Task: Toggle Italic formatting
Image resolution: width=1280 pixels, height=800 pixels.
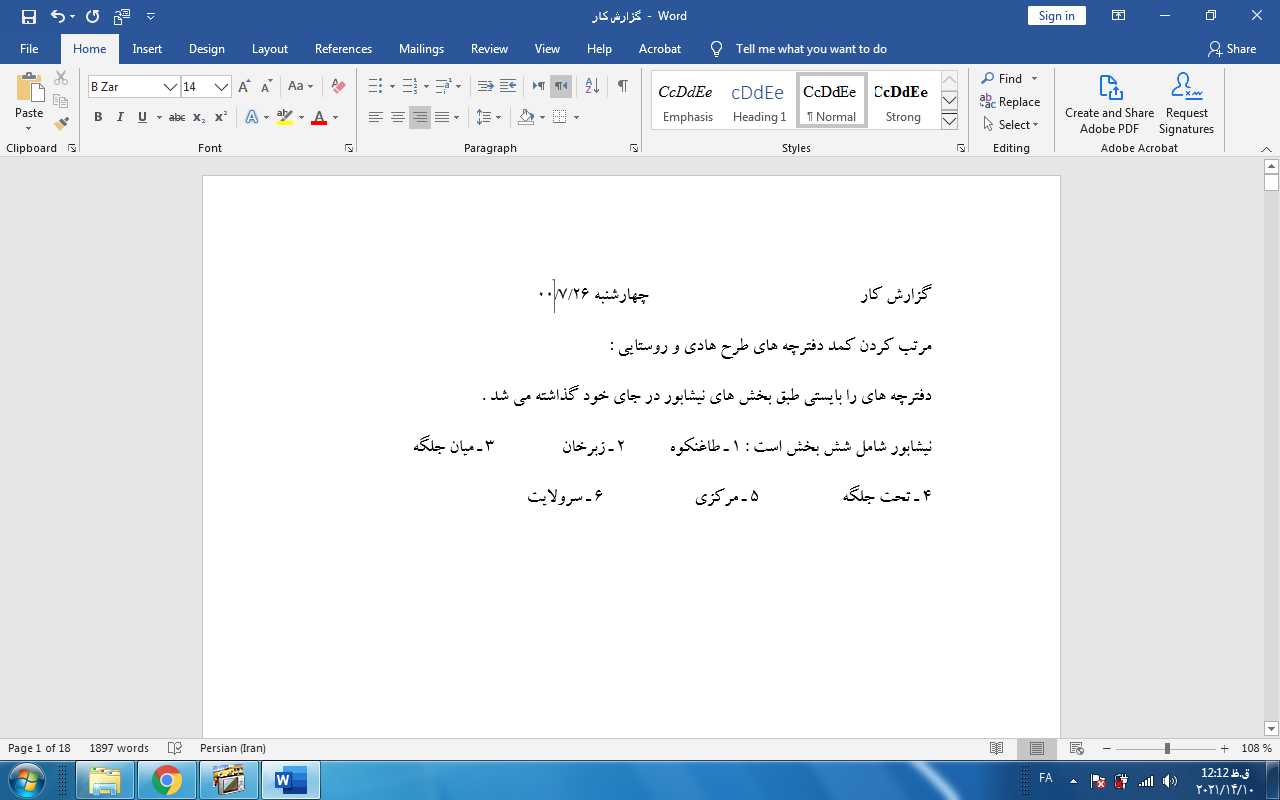Action: (x=120, y=118)
